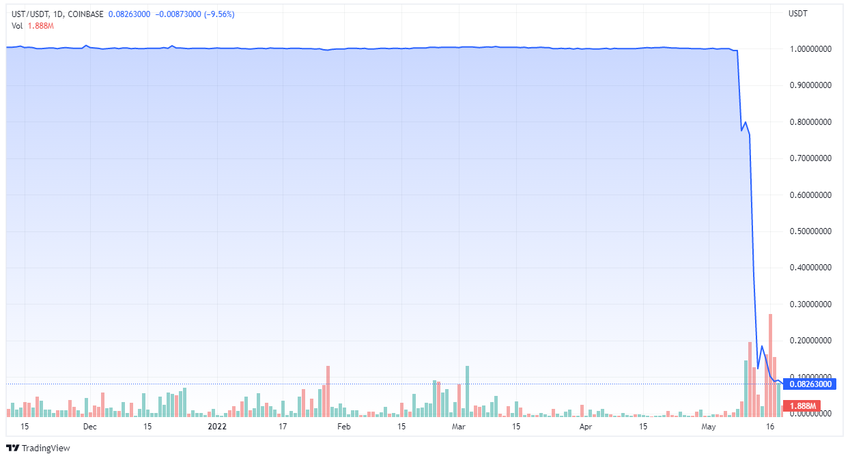Click the COINBASE exchange label

[x=85, y=15]
